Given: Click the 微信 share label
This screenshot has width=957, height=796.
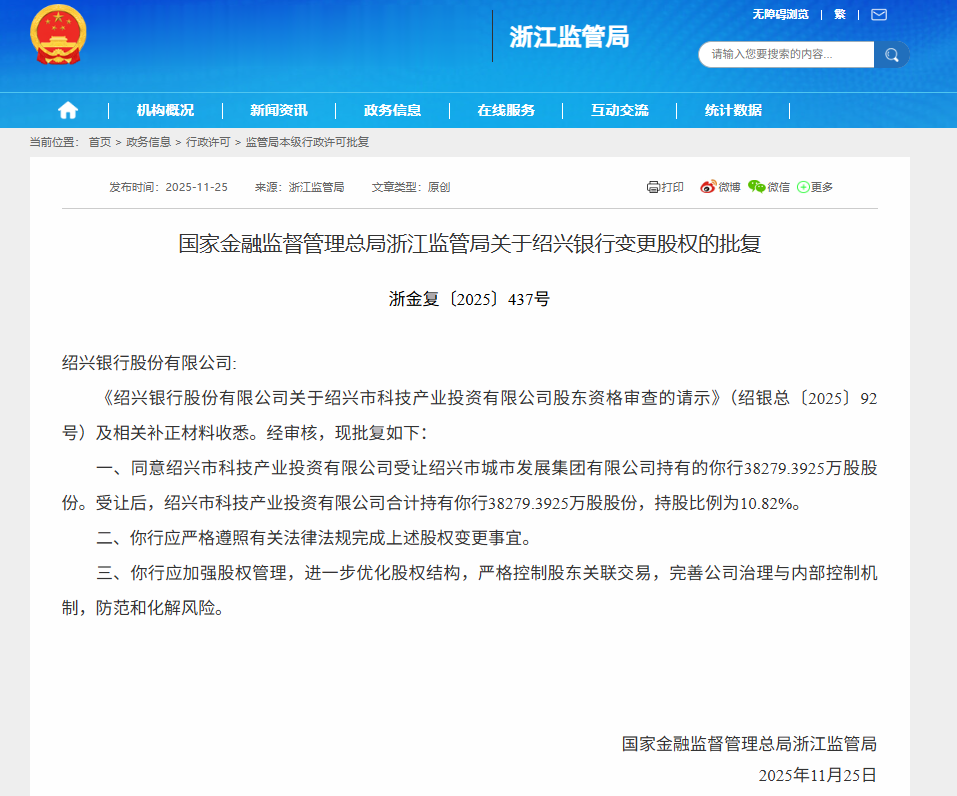Looking at the screenshot, I should (778, 187).
